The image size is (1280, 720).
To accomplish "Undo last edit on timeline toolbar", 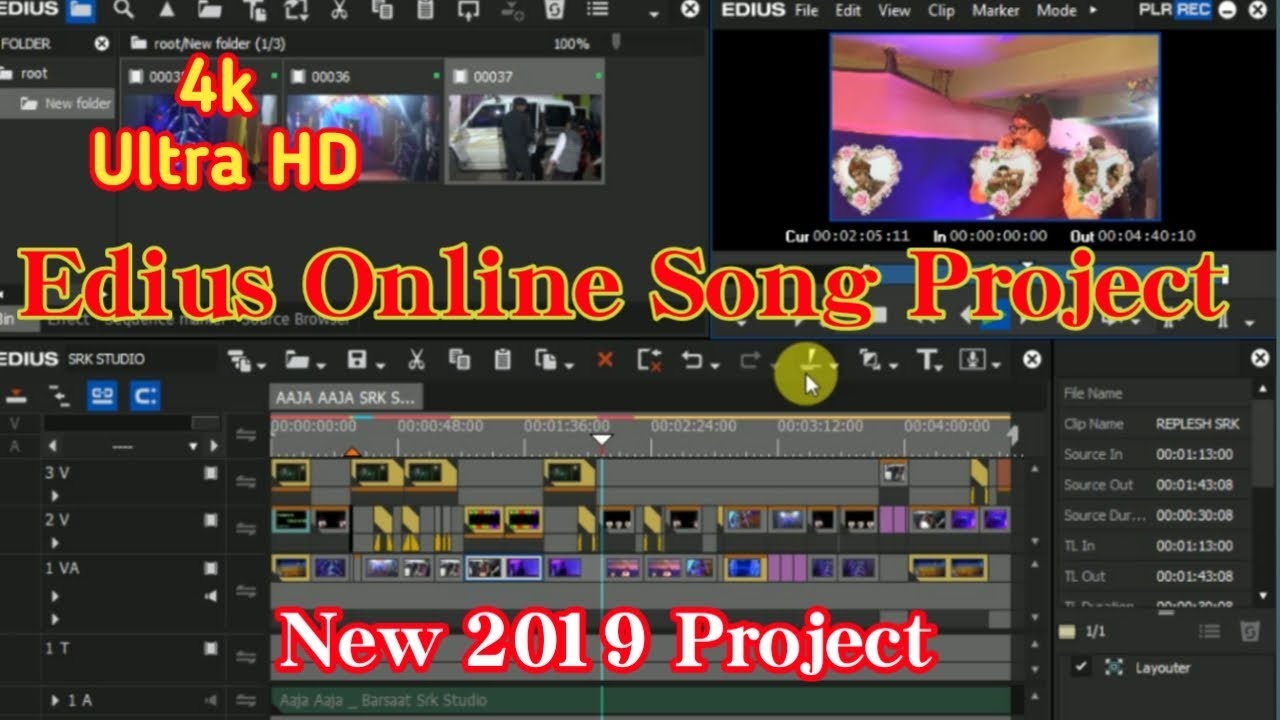I will [692, 360].
